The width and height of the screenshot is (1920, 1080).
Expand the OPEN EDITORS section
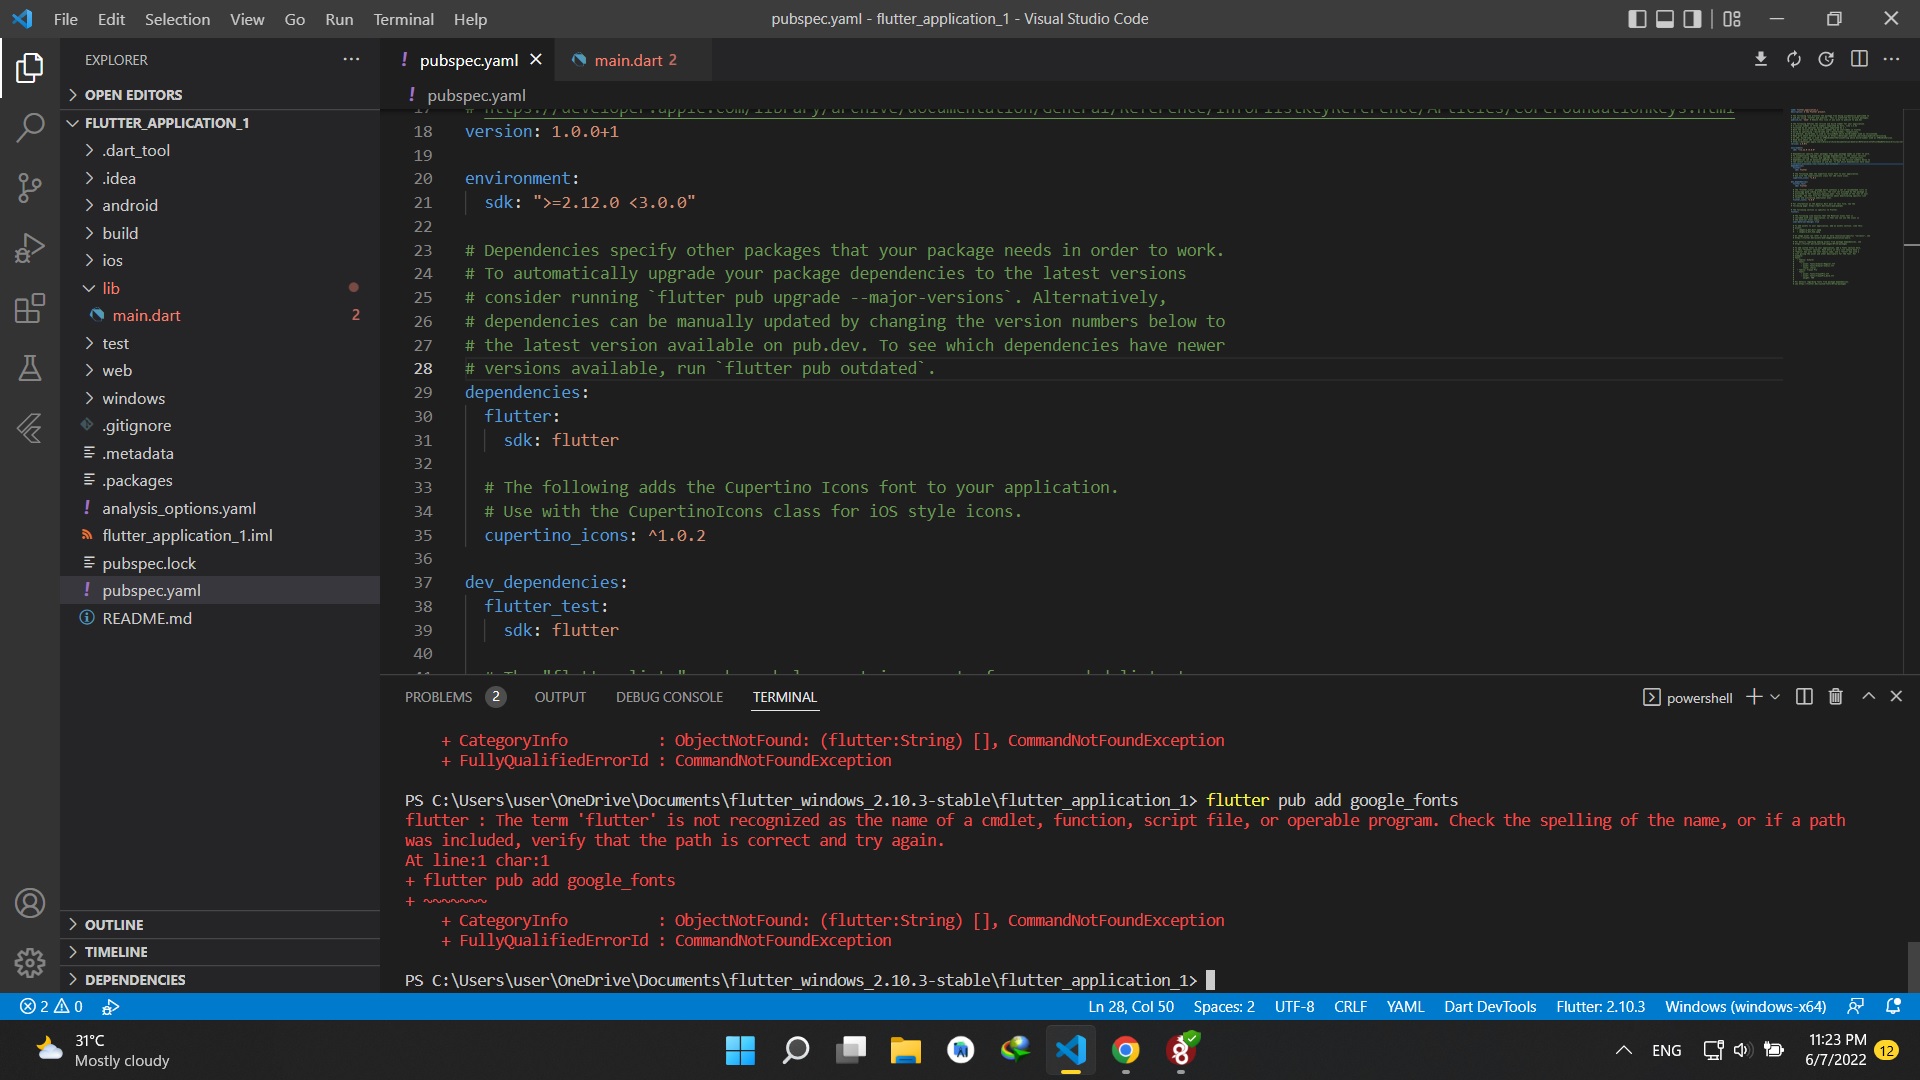(220, 95)
